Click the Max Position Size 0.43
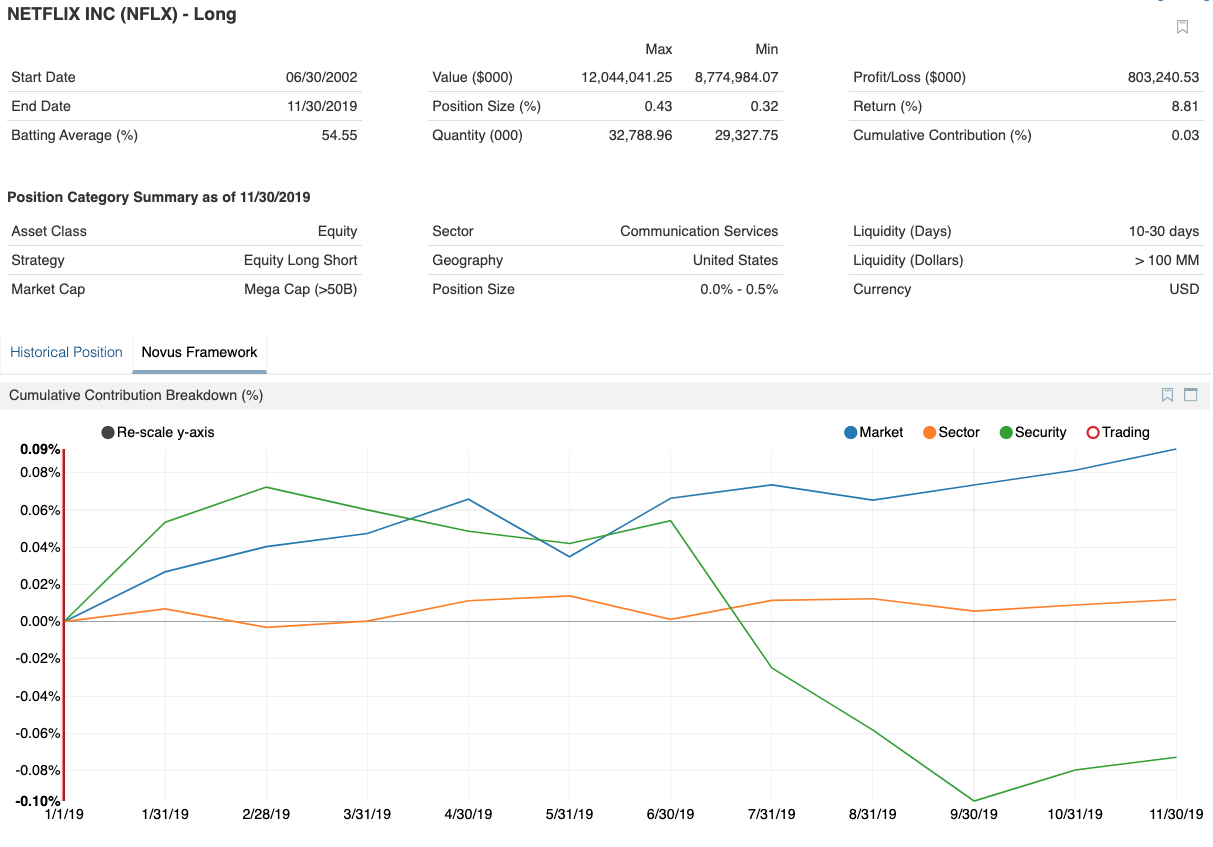This screenshot has width=1213, height=847. [659, 106]
